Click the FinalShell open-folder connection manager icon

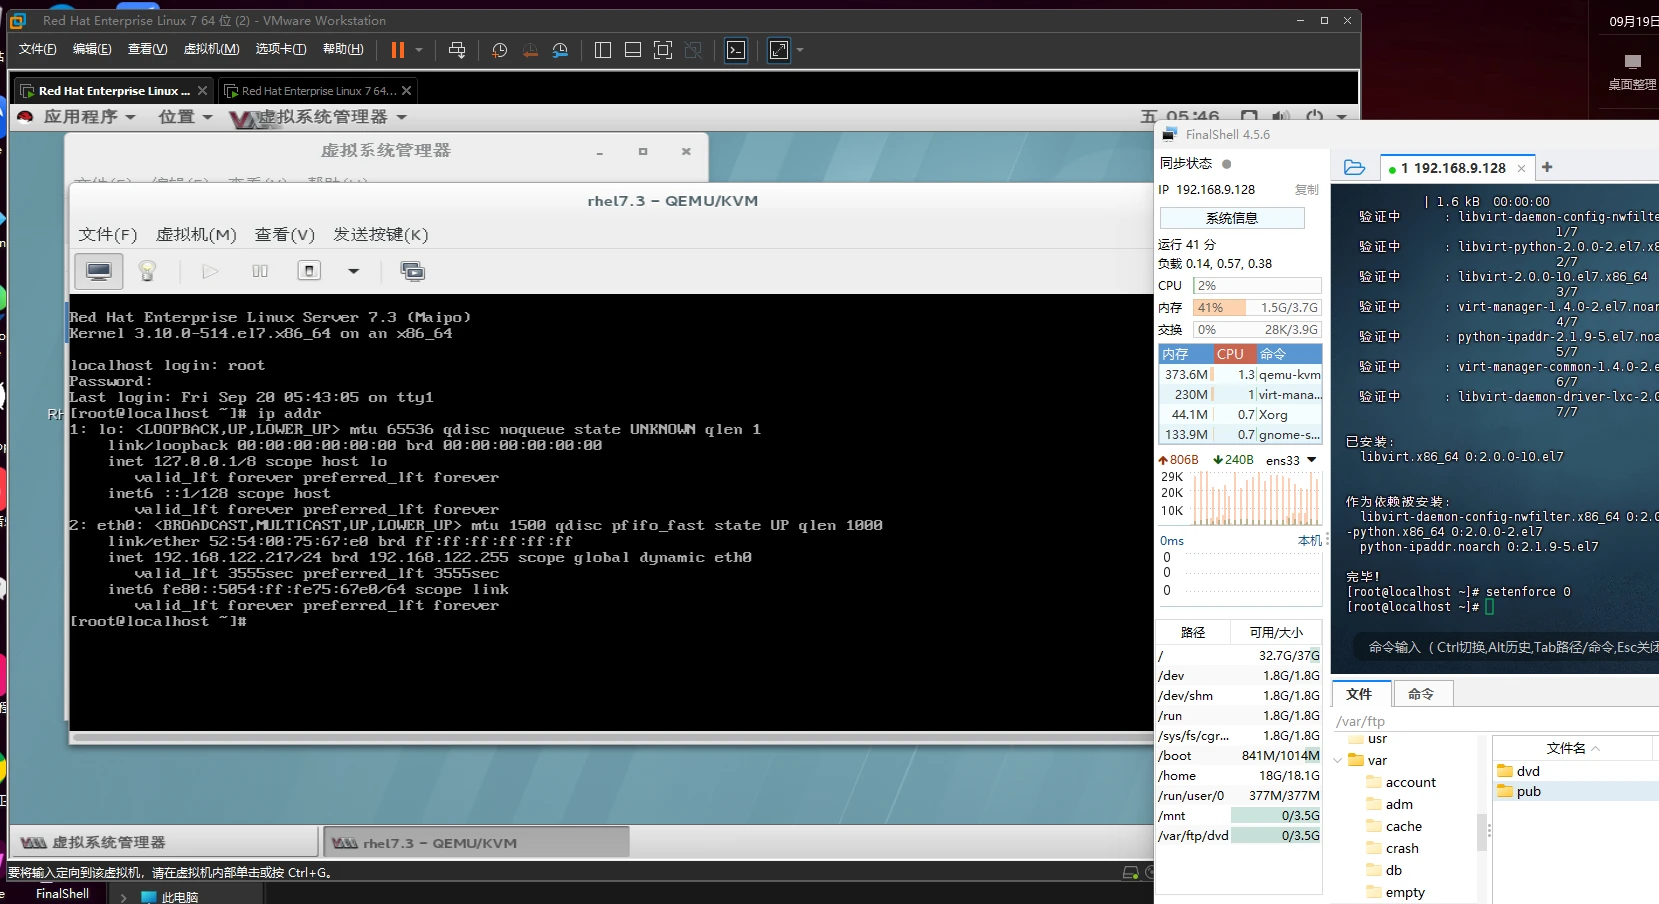(1355, 168)
